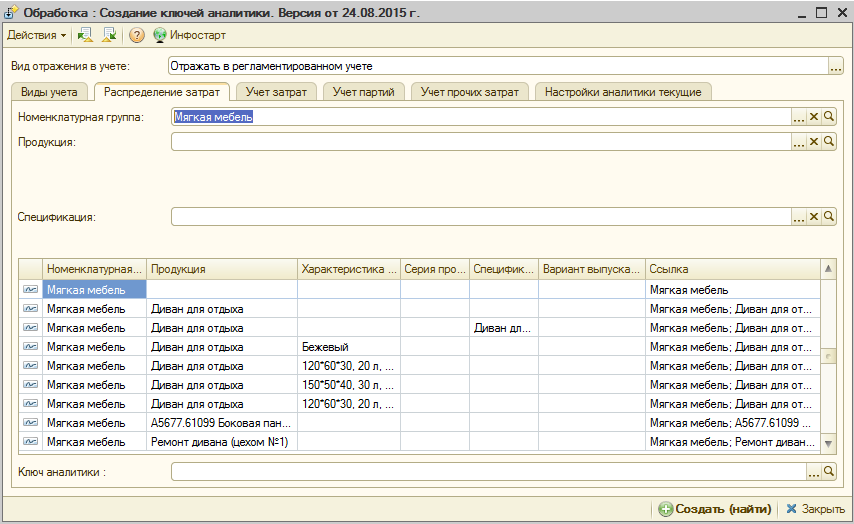Open the selection list for Номенклатурная группа
This screenshot has height=524, width=854.
tap(798, 117)
